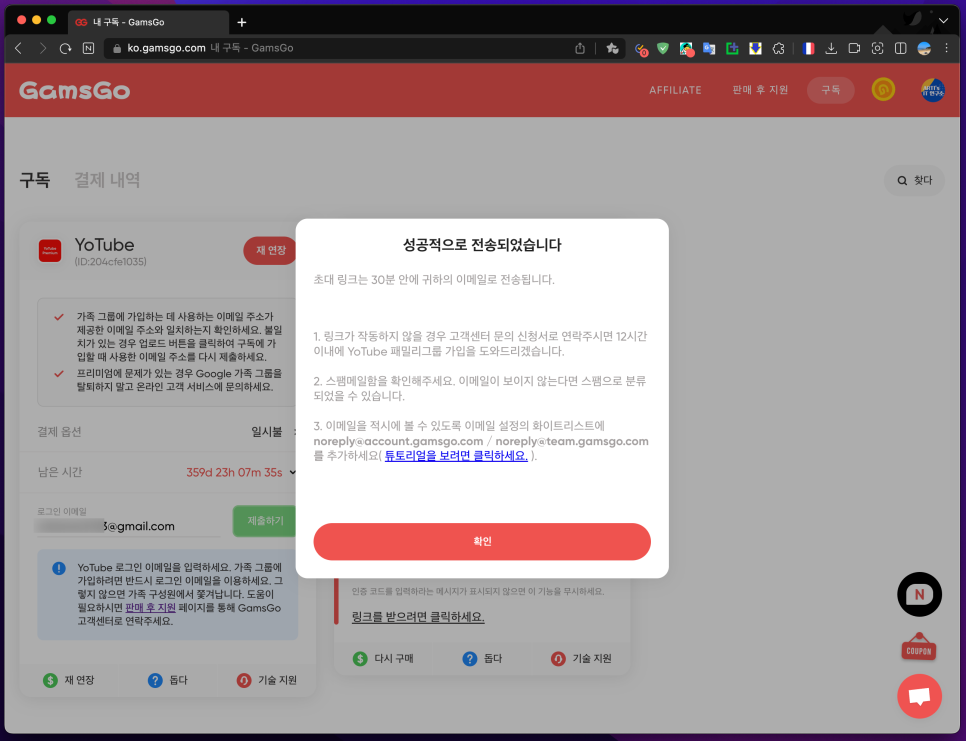This screenshot has height=741, width=966.
Task: Click noreply@account.gamsgo.com text in dialog
Action: coord(398,441)
